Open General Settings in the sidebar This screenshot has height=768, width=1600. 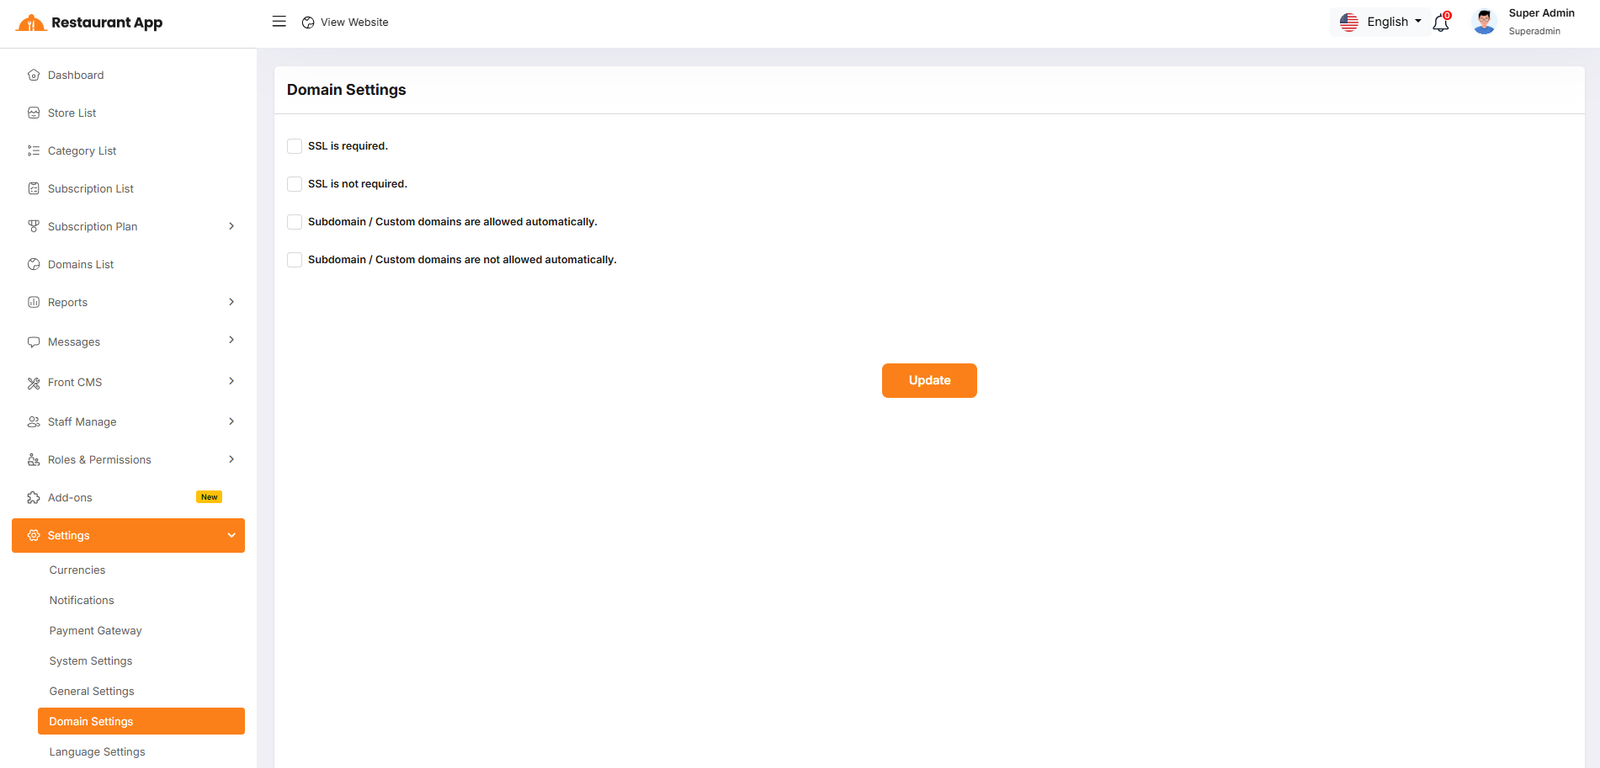[x=92, y=691]
